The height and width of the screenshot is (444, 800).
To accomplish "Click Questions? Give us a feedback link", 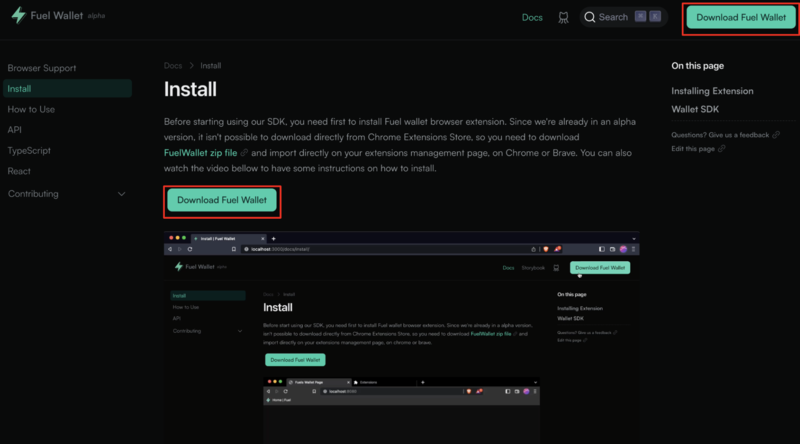I will pos(720,135).
